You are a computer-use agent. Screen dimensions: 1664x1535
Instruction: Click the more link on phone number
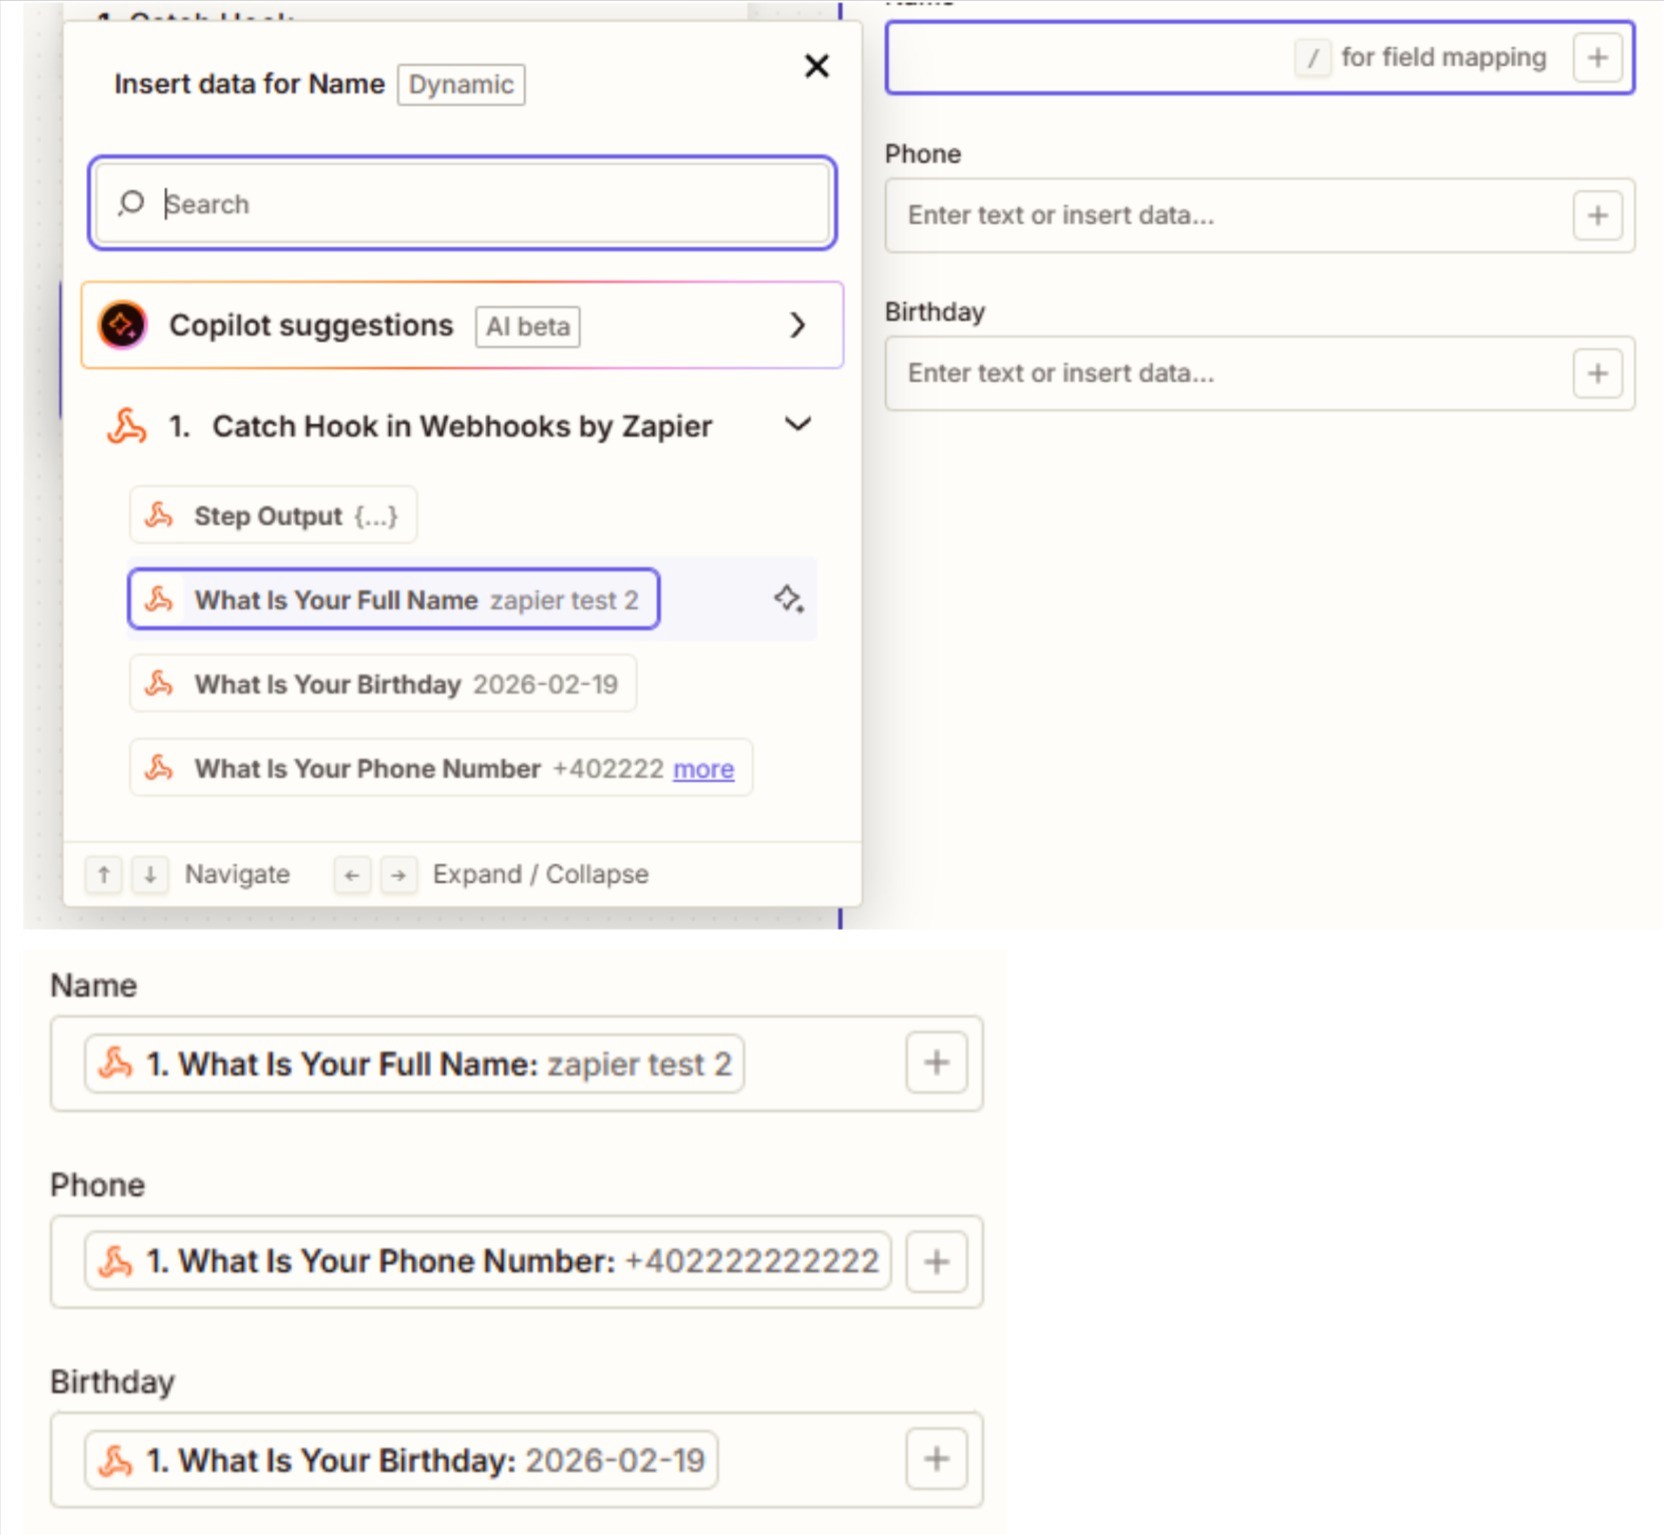tap(704, 769)
